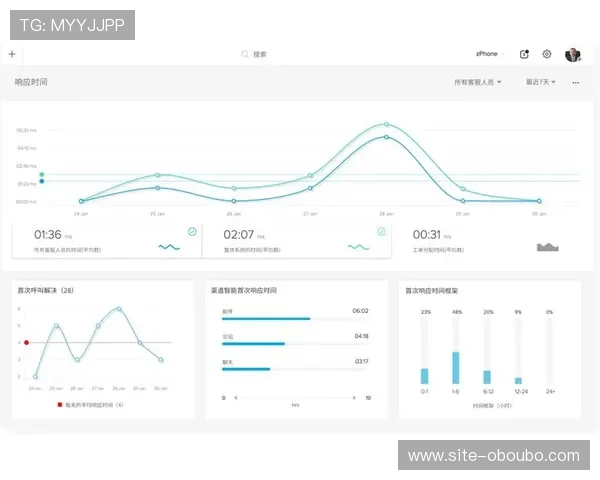Click the area chart icon beside 00:31

(547, 246)
